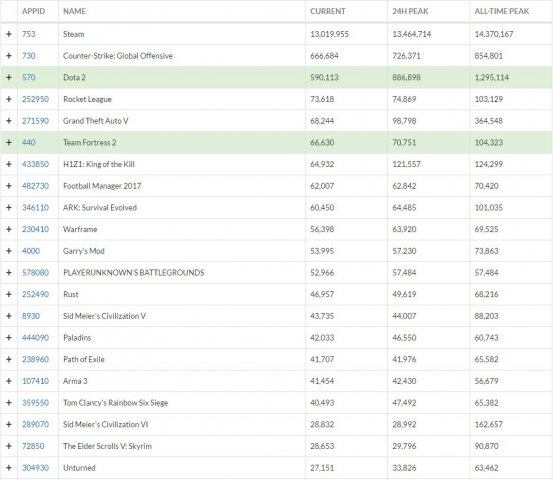Open app ID 440 link
Screen dimensions: 553x480
click(29, 142)
